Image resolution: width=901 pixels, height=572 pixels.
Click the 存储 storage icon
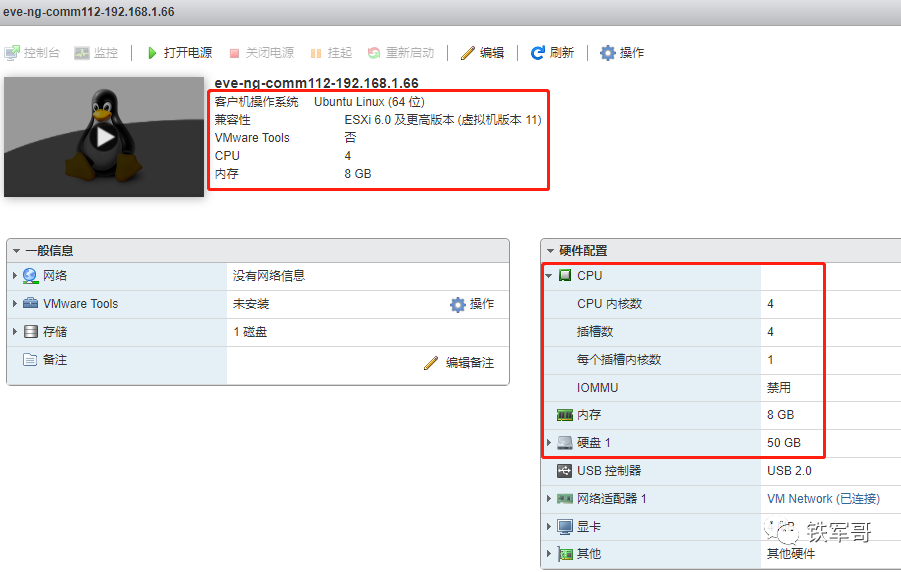tap(30, 332)
